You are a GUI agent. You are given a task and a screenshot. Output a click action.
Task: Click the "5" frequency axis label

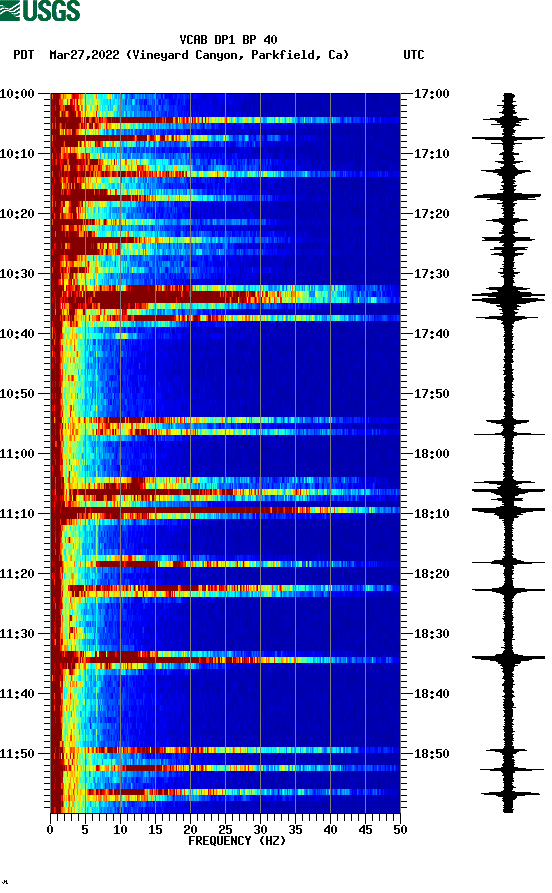tap(85, 830)
